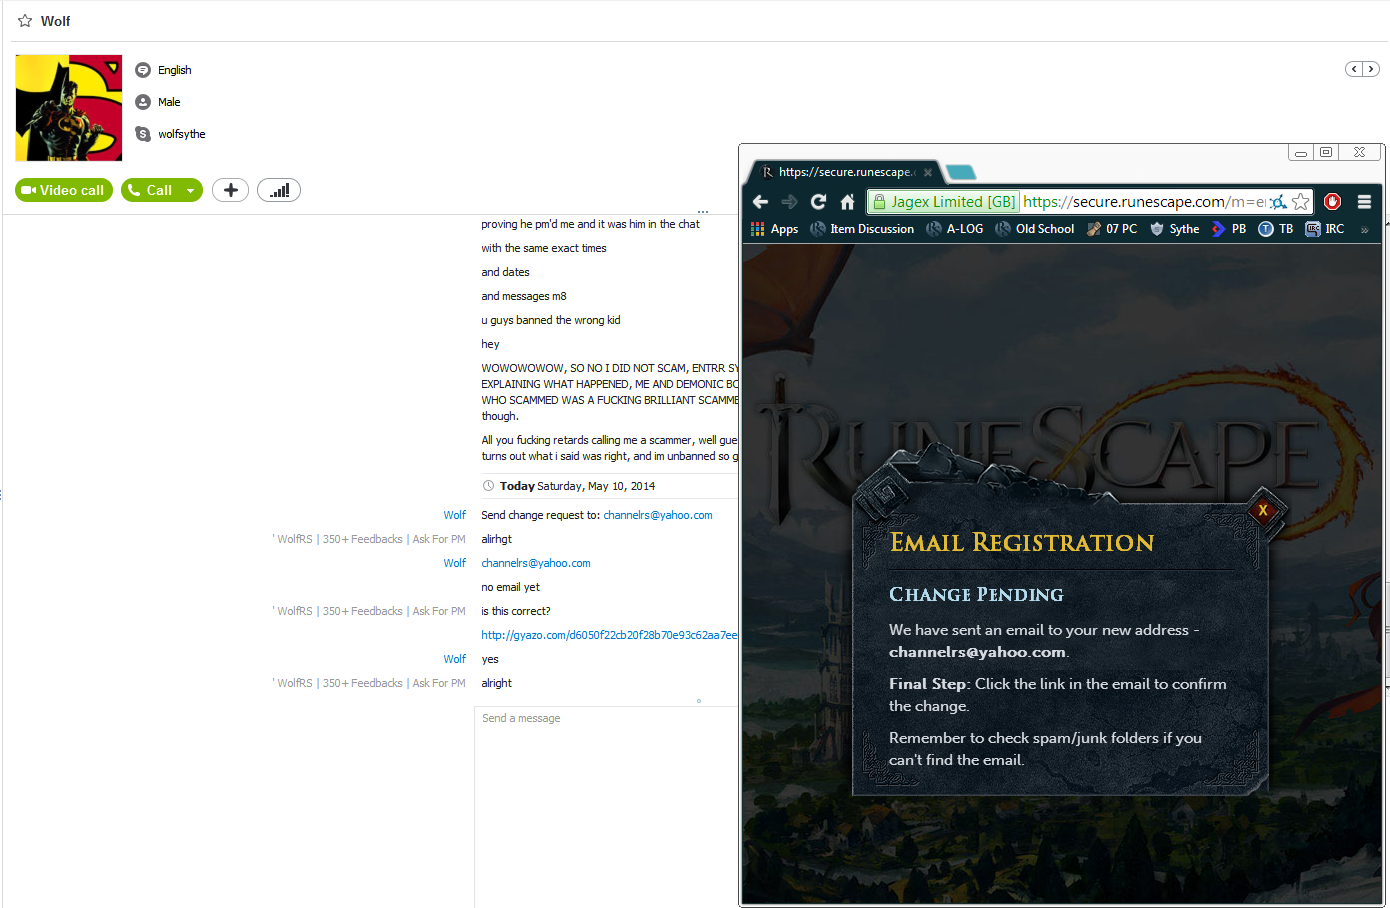Image resolution: width=1390 pixels, height=908 pixels.
Task: Click the 'Change Pending' heading
Action: click(x=976, y=594)
